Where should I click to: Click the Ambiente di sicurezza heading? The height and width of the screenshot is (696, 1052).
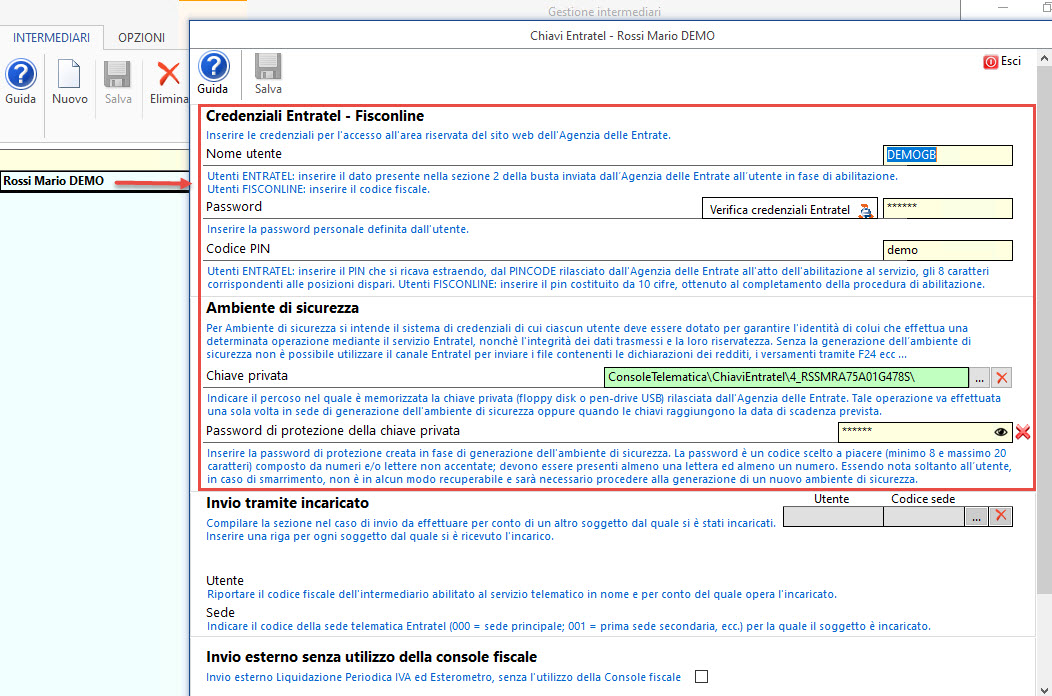[282, 308]
